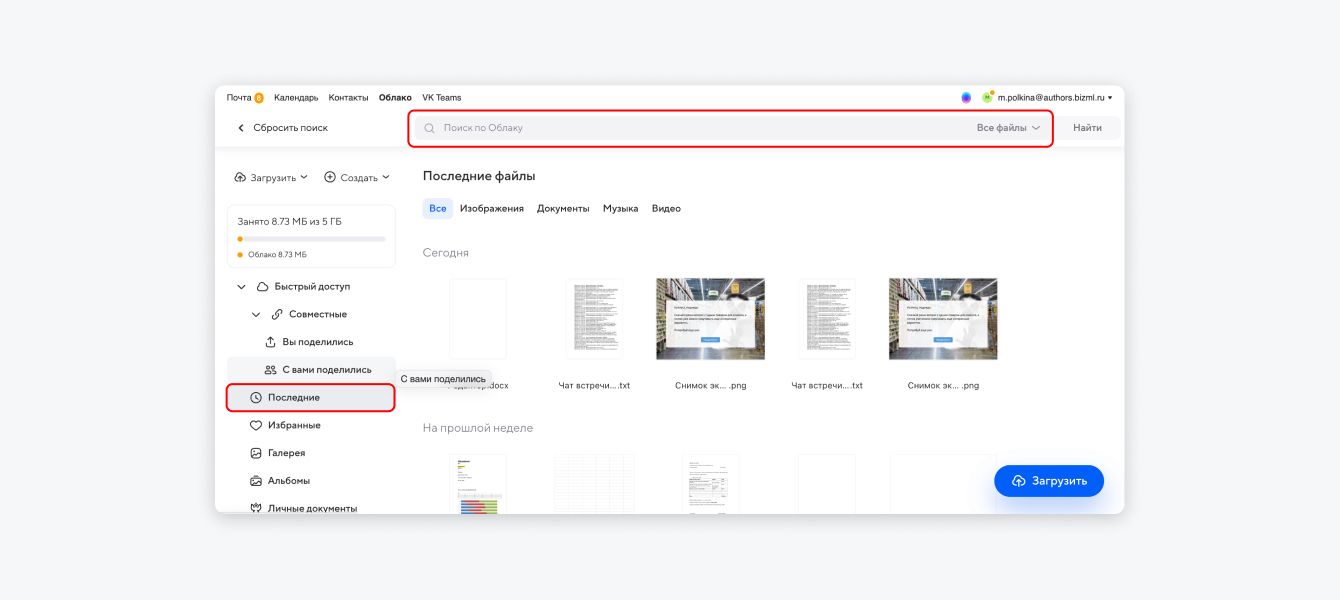1340x600 pixels.
Task: Click the clock icon next to Последние
Action: [x=256, y=398]
